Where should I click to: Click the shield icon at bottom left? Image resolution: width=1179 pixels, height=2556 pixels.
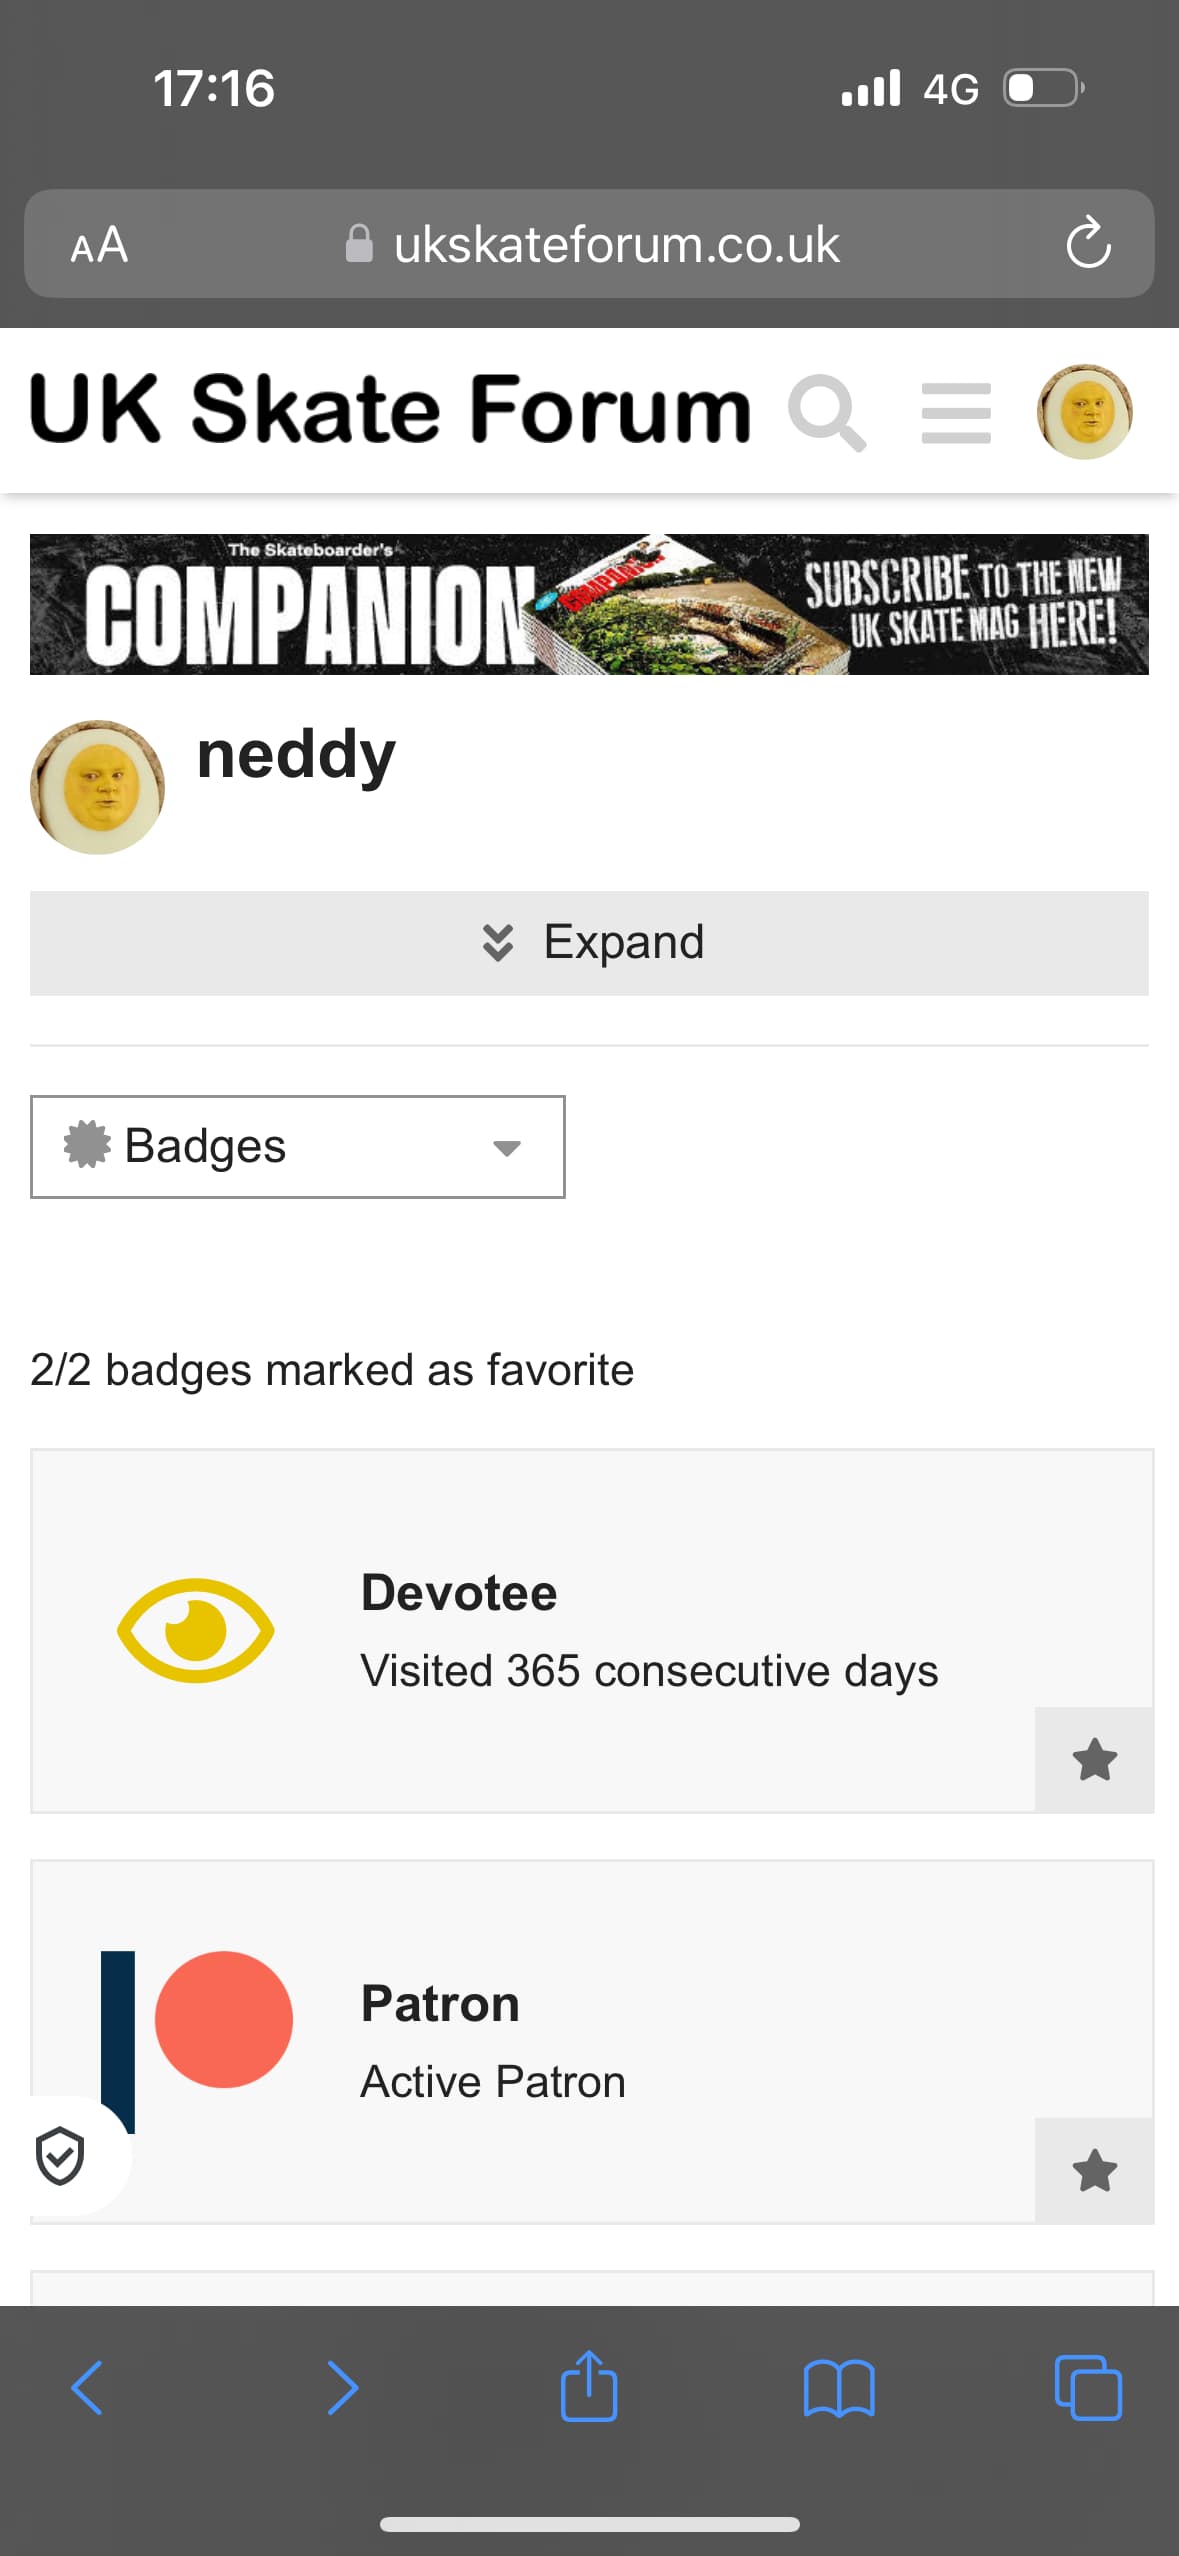(x=60, y=2156)
